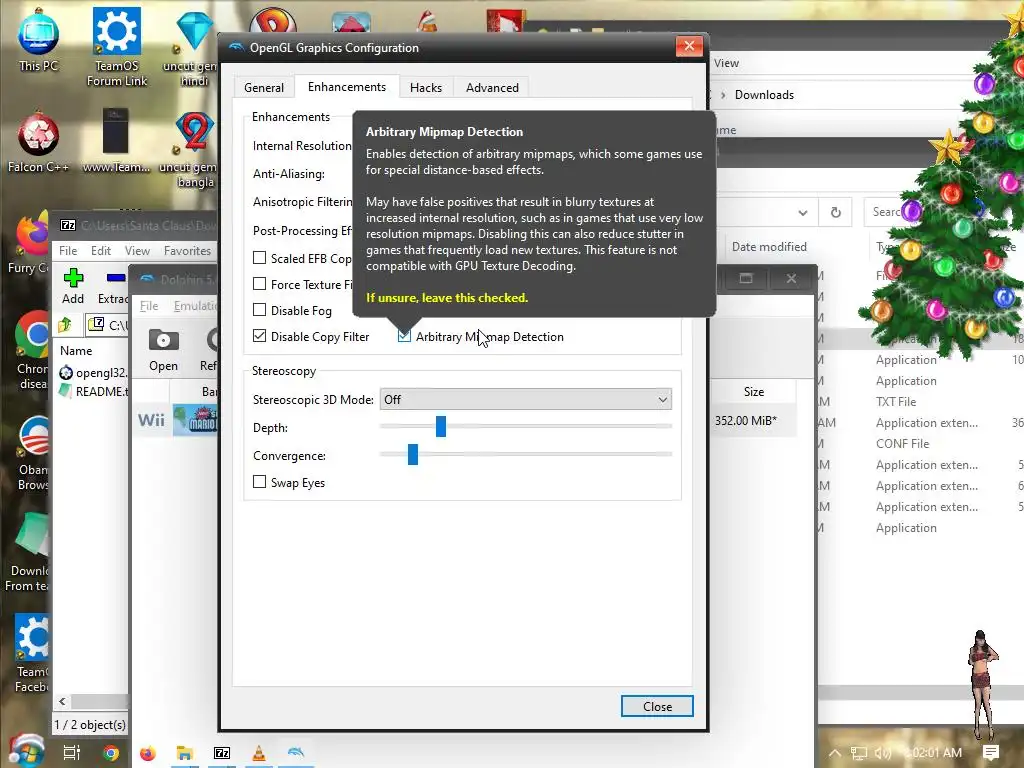Click View tab in File Explorer
This screenshot has width=1024, height=768.
pos(726,63)
